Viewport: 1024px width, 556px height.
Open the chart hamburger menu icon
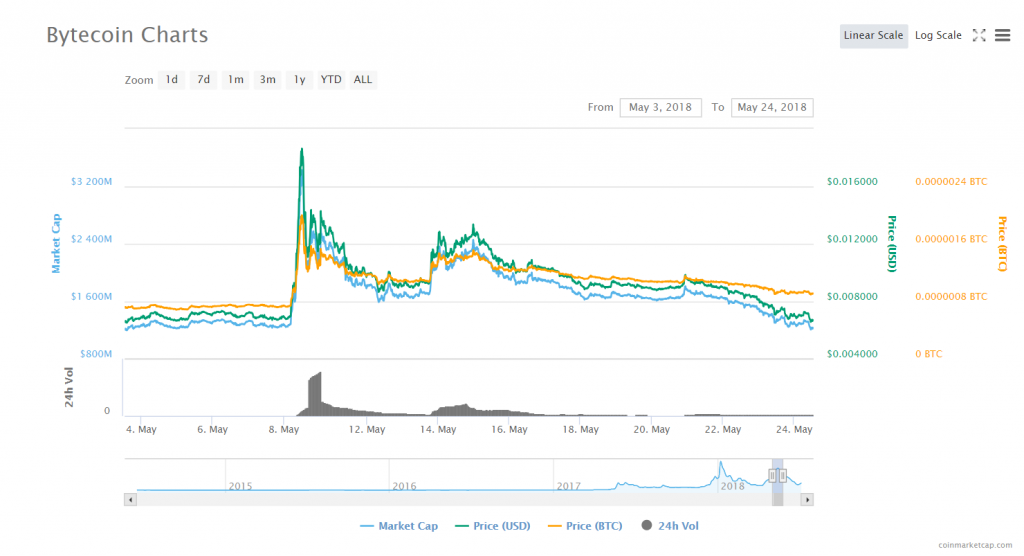coord(1002,35)
